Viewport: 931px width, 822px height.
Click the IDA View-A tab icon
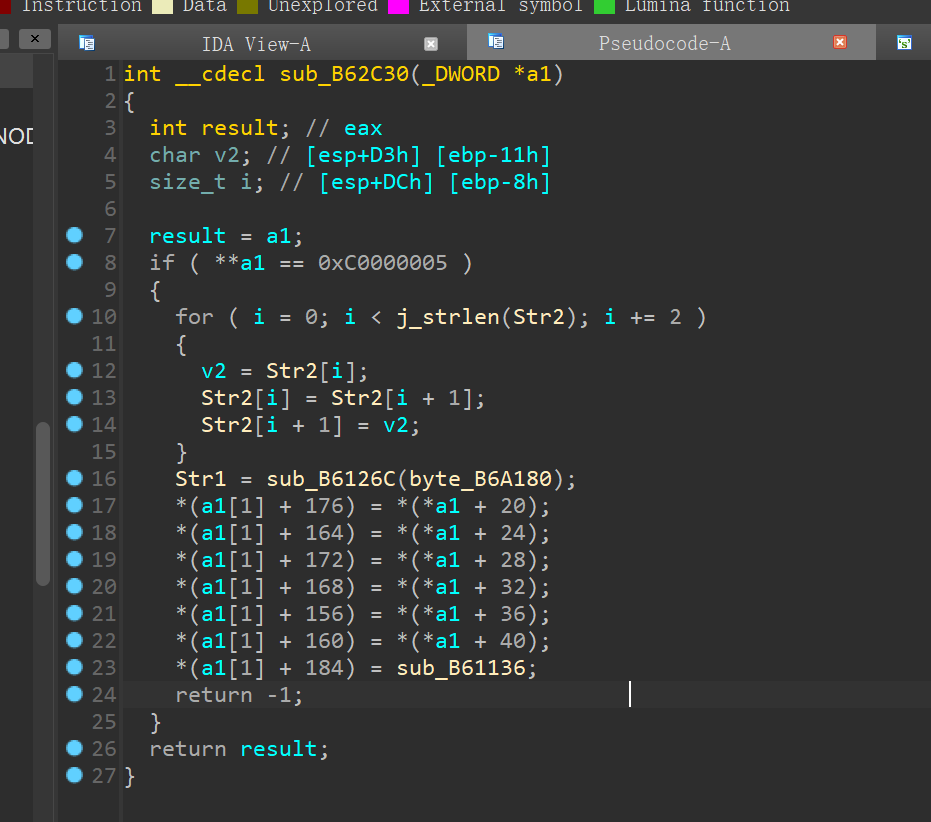(87, 43)
